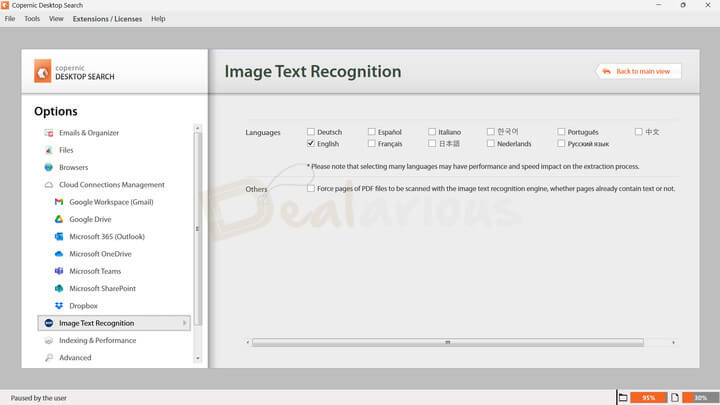This screenshot has width=720, height=405.
Task: Click the Paused by the user status text
Action: point(39,398)
